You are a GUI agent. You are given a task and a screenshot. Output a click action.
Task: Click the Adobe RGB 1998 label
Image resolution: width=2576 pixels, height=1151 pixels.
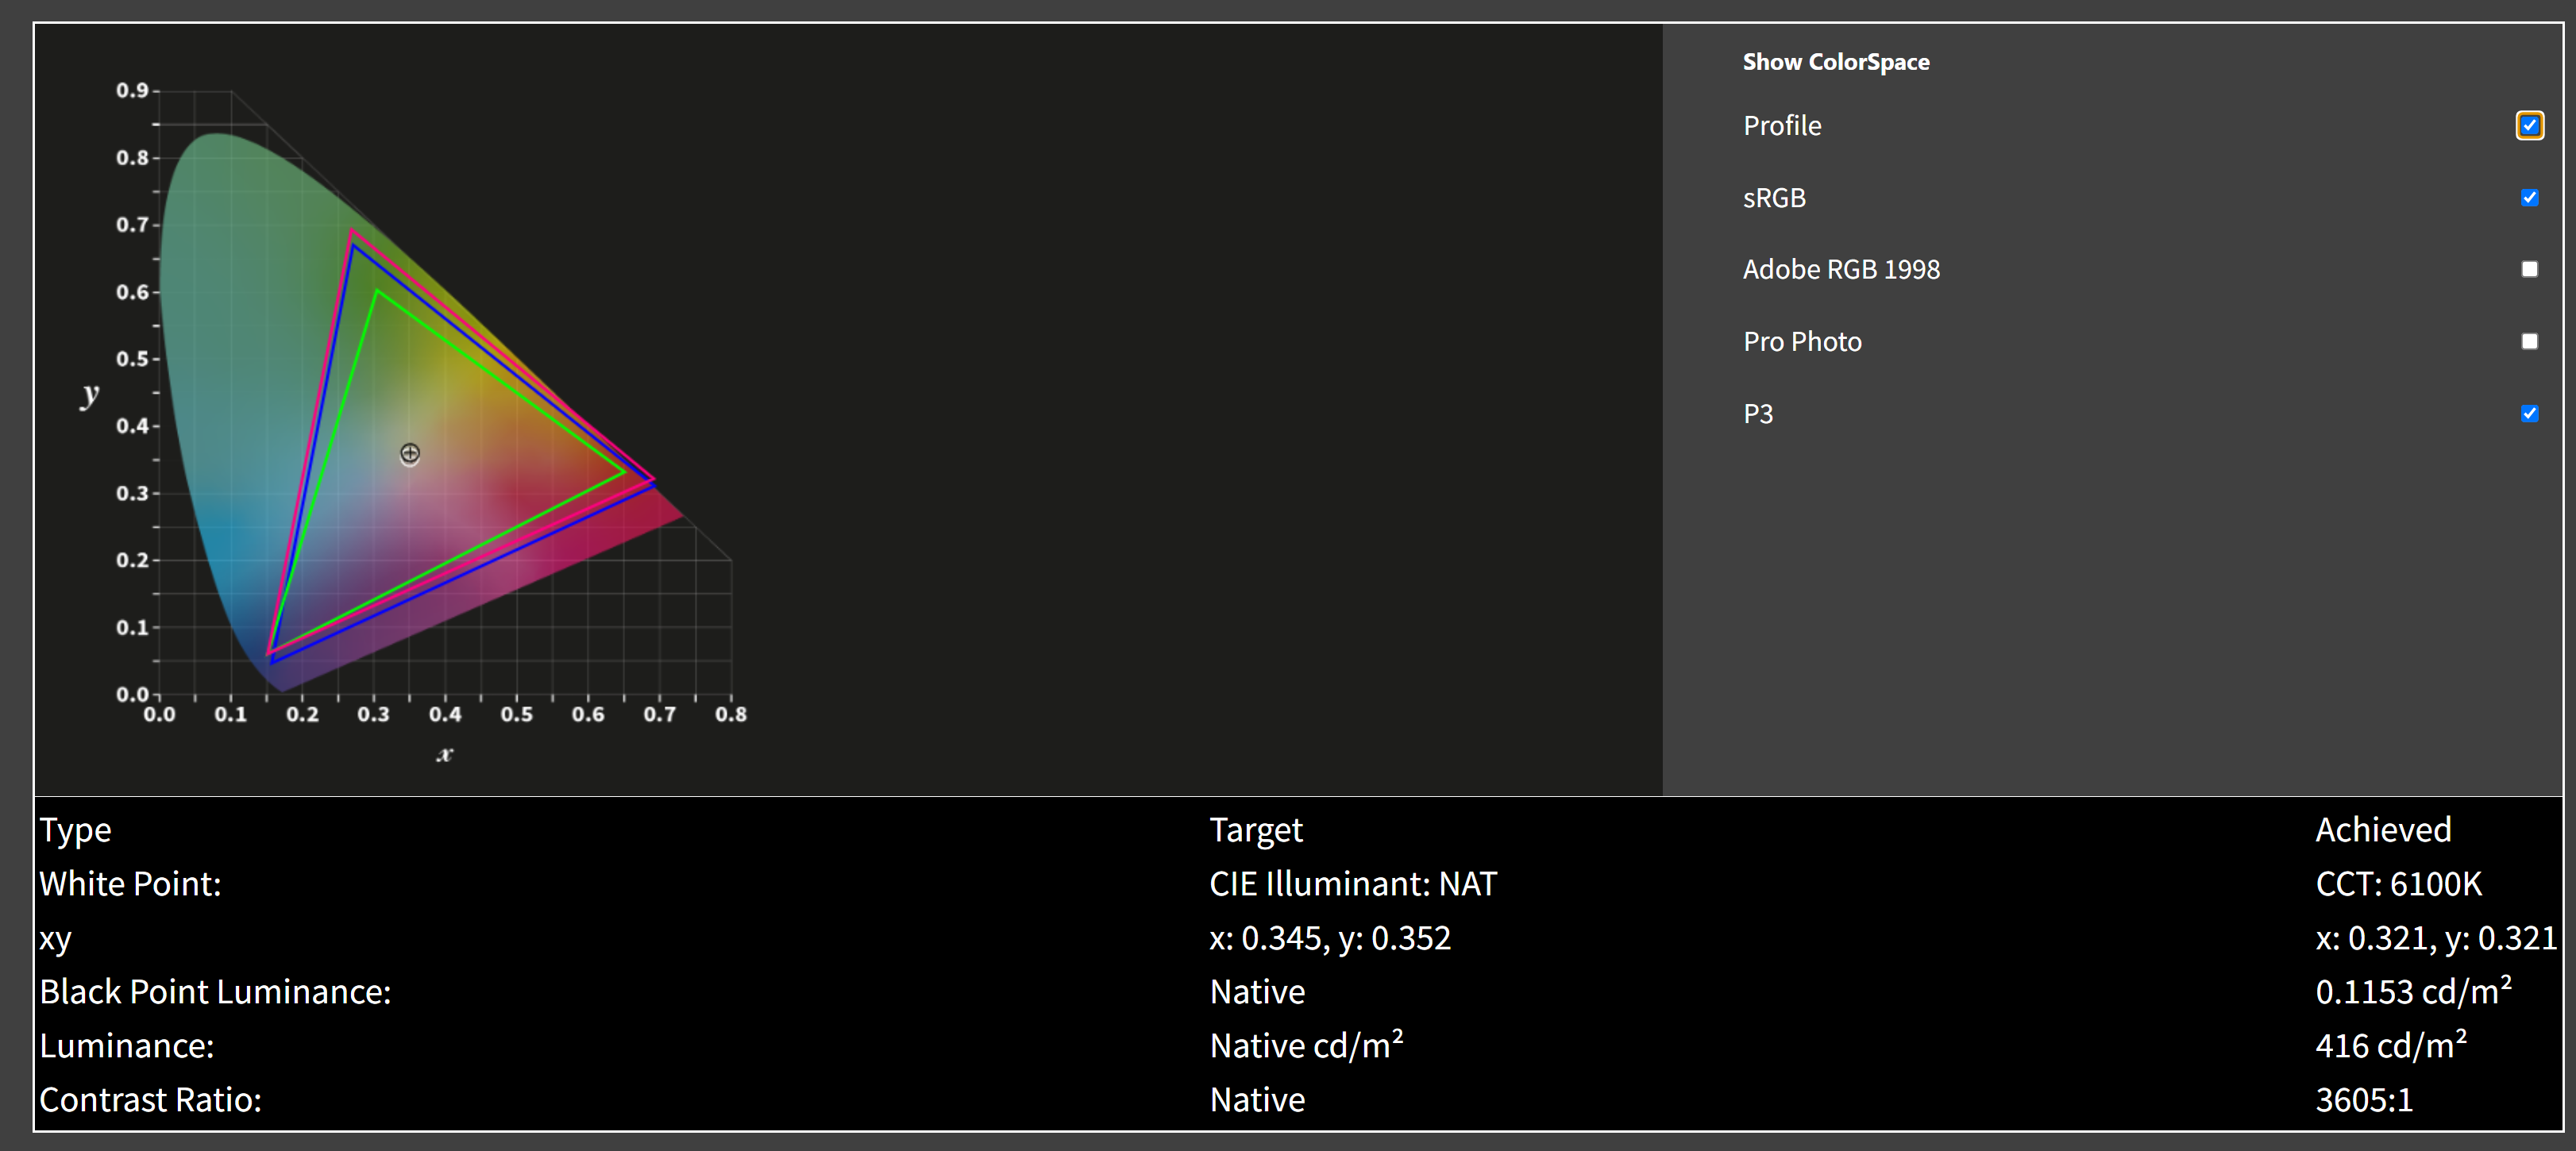click(x=1840, y=270)
